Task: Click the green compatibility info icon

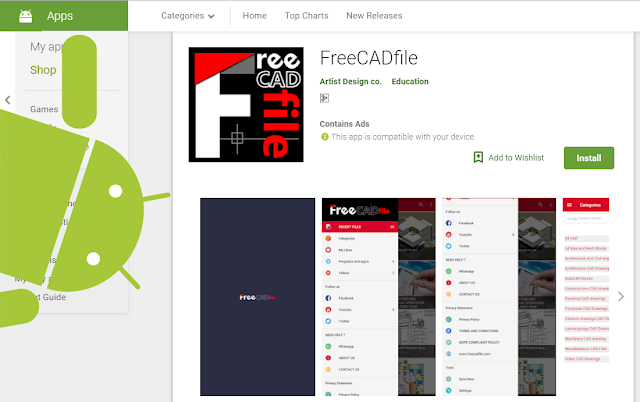Action: click(324, 137)
